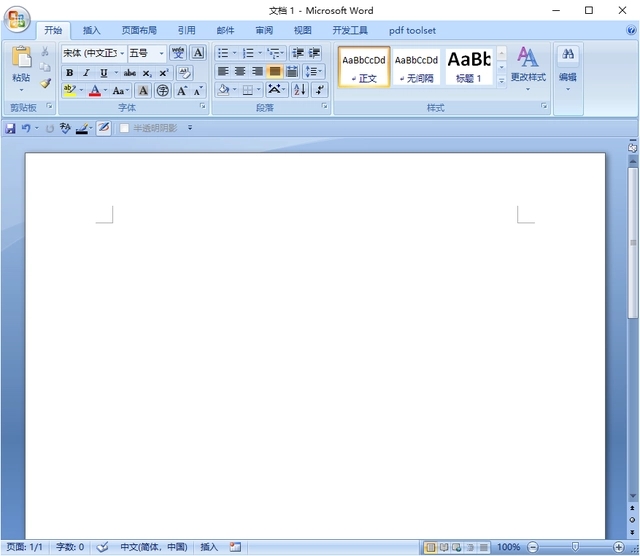
Task: Enable the 半透明阴影 checkbox
Action: pos(125,128)
